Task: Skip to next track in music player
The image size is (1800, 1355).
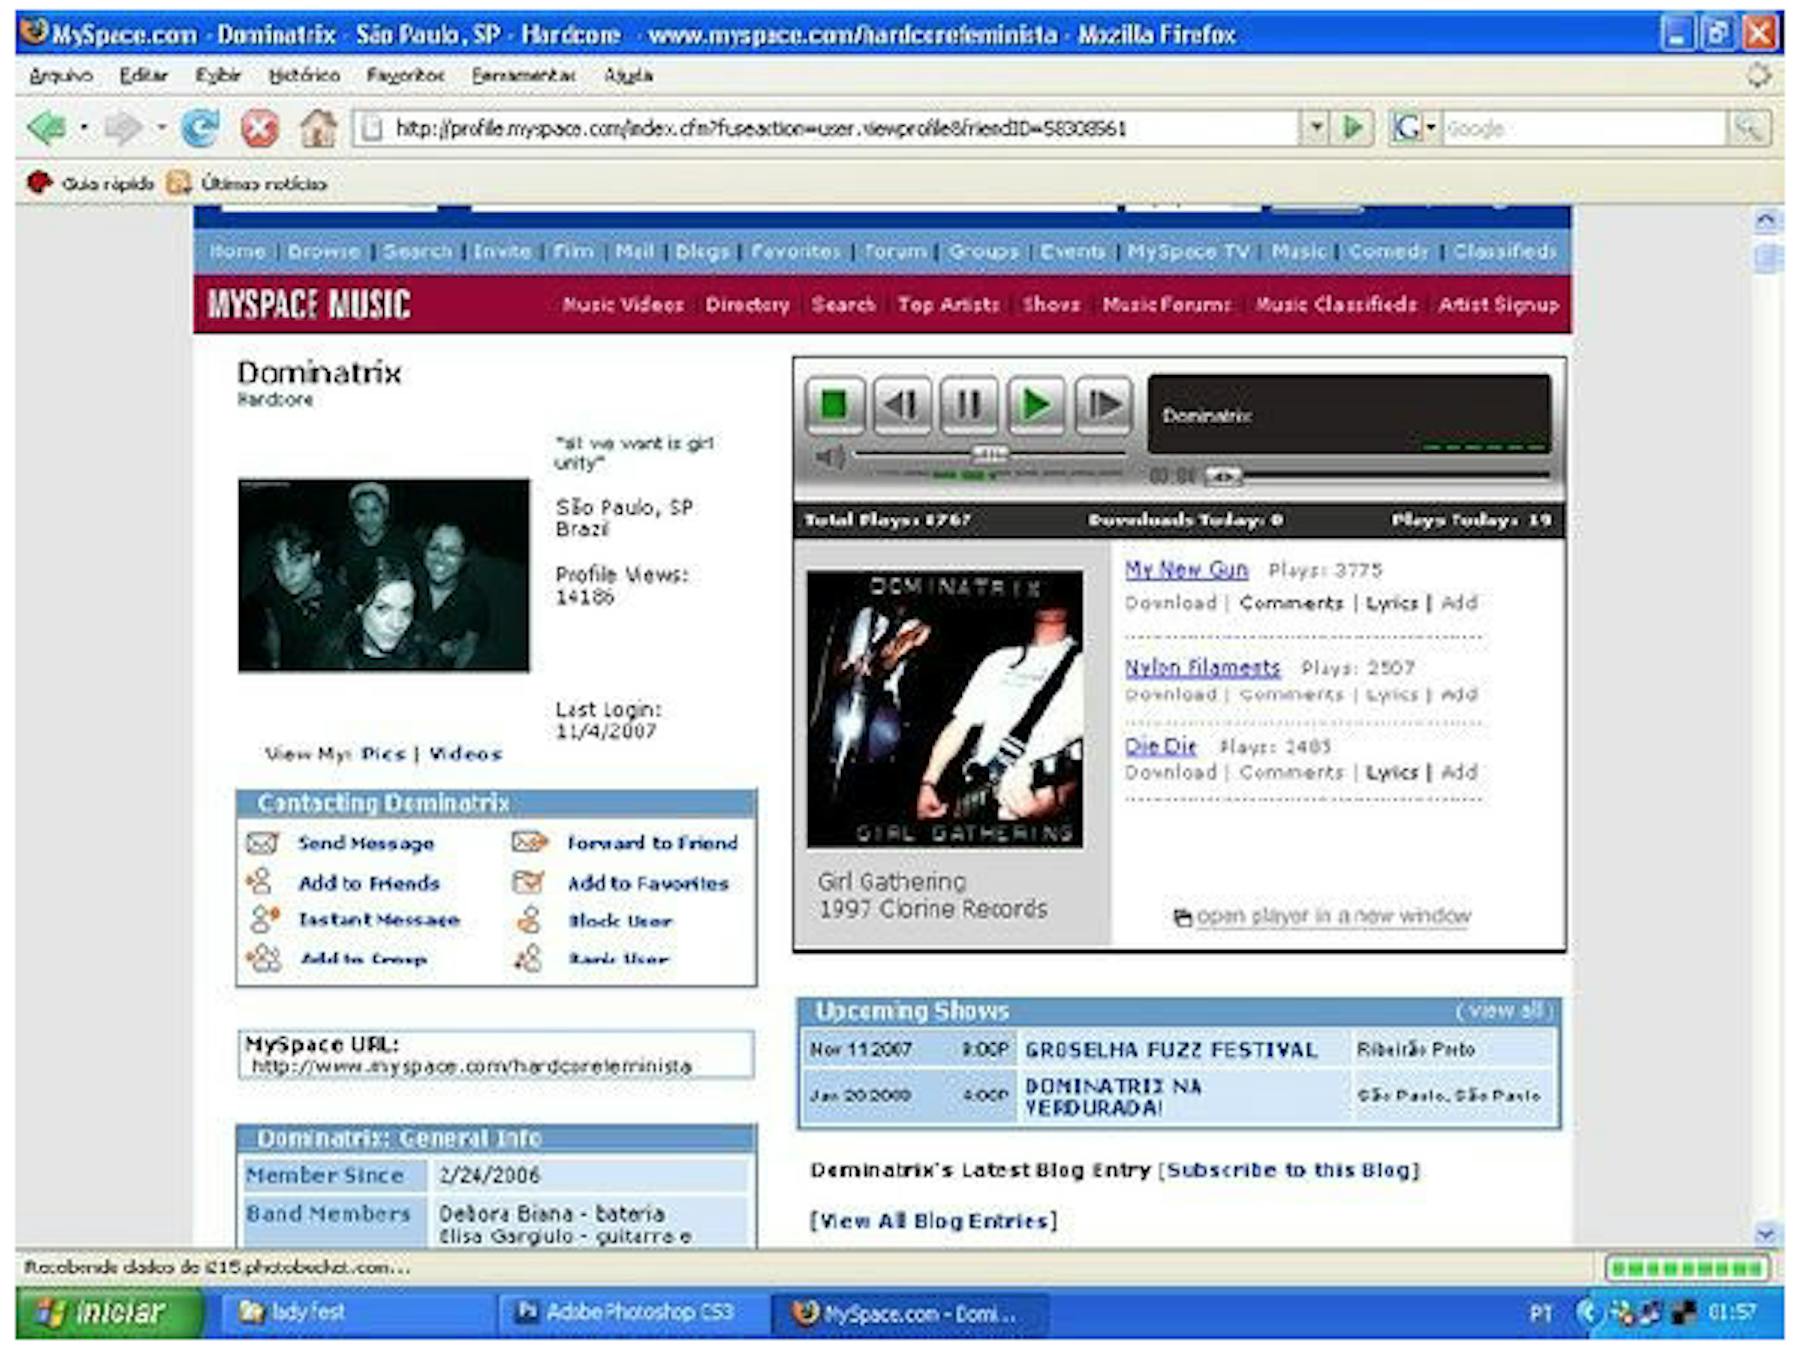Action: click(1103, 405)
